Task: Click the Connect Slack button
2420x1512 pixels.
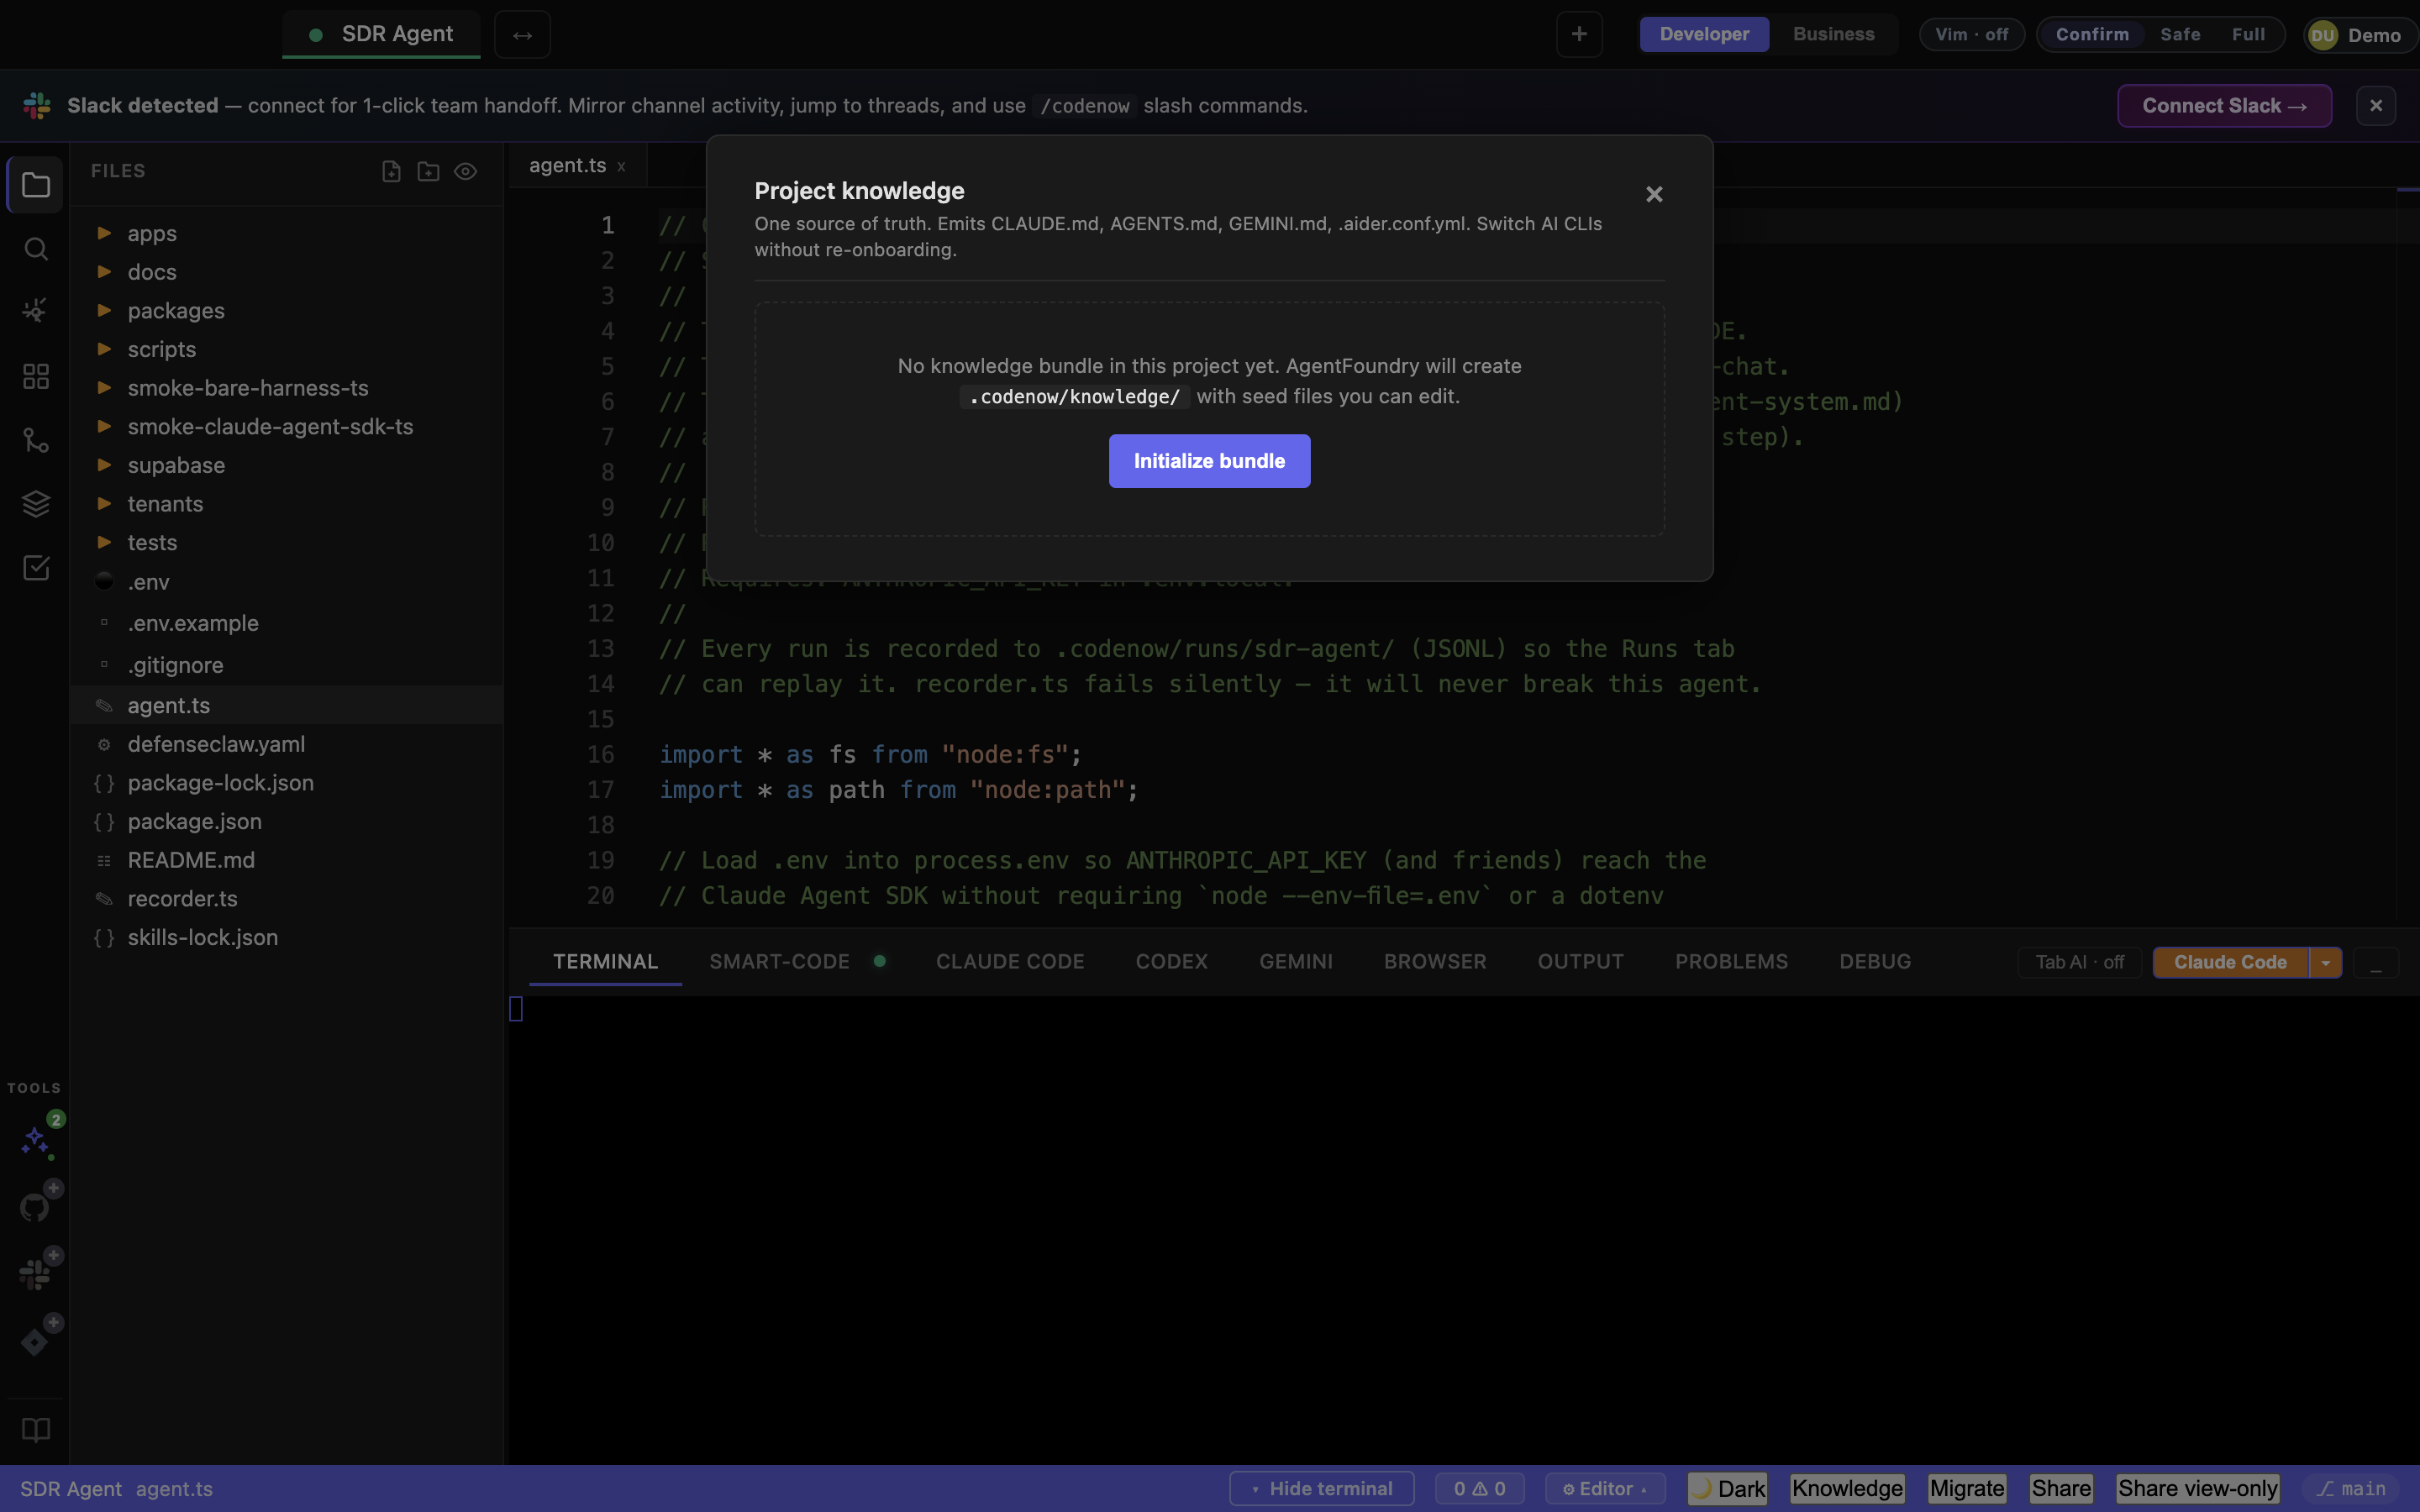Action: tap(2224, 106)
